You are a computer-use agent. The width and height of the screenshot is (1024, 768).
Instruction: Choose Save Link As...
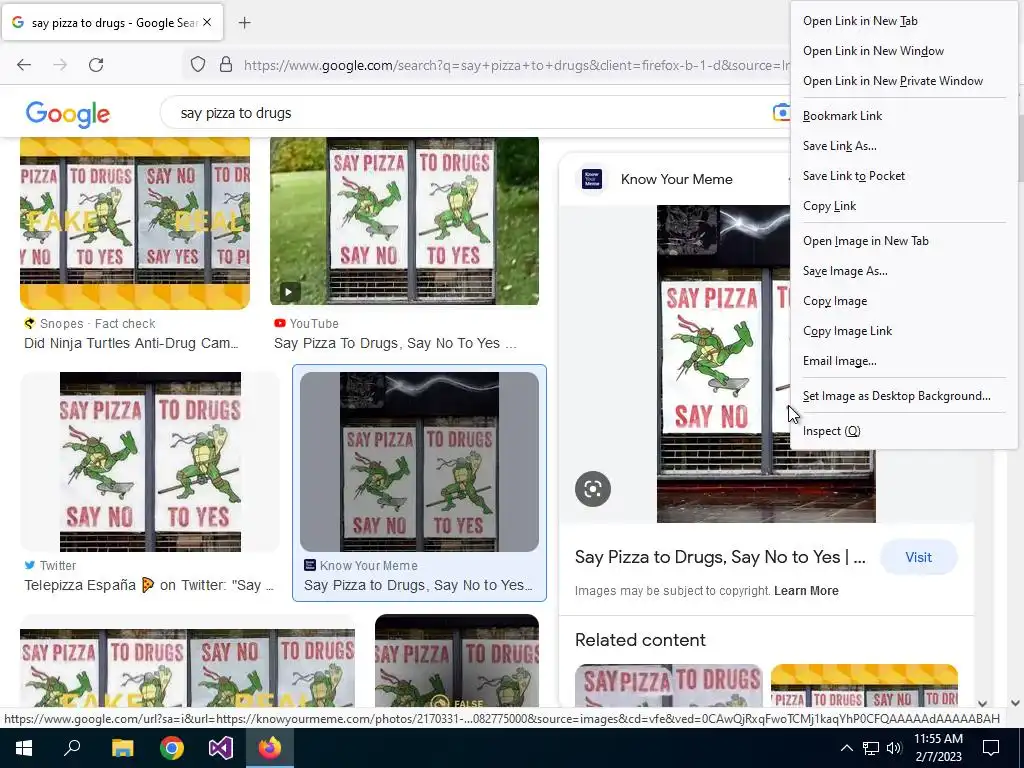click(x=903, y=146)
